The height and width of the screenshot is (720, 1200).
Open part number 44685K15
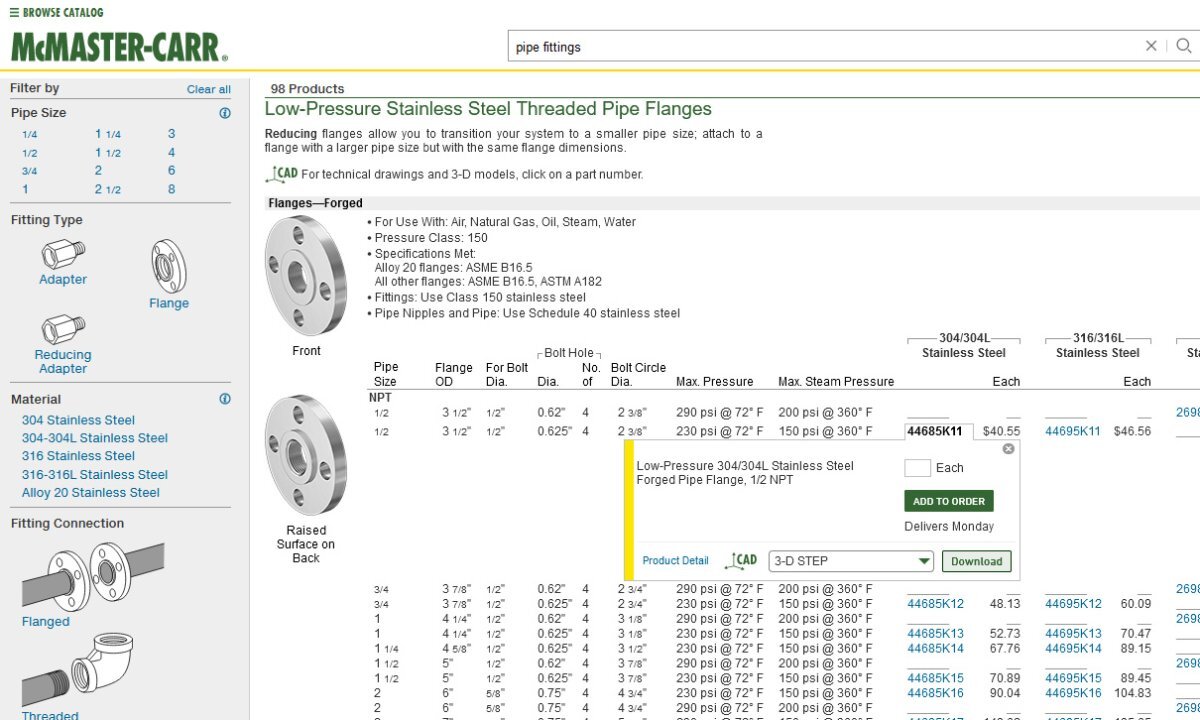936,679
